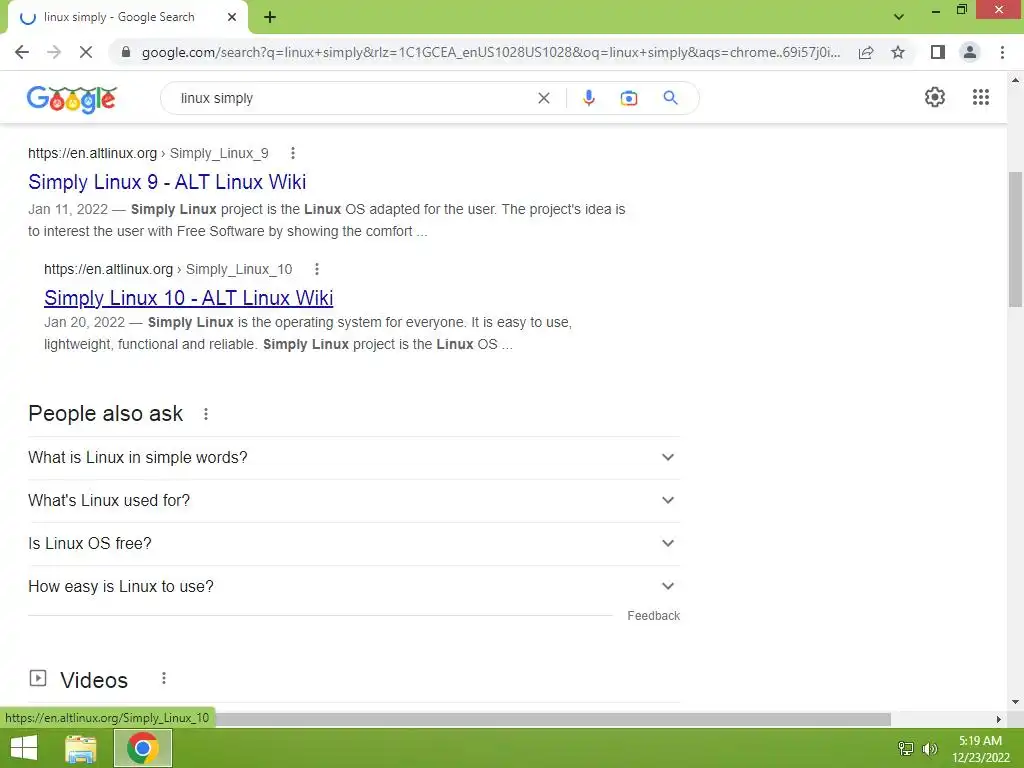
Task: Open Google quick settings gear
Action: pyautogui.click(x=935, y=97)
